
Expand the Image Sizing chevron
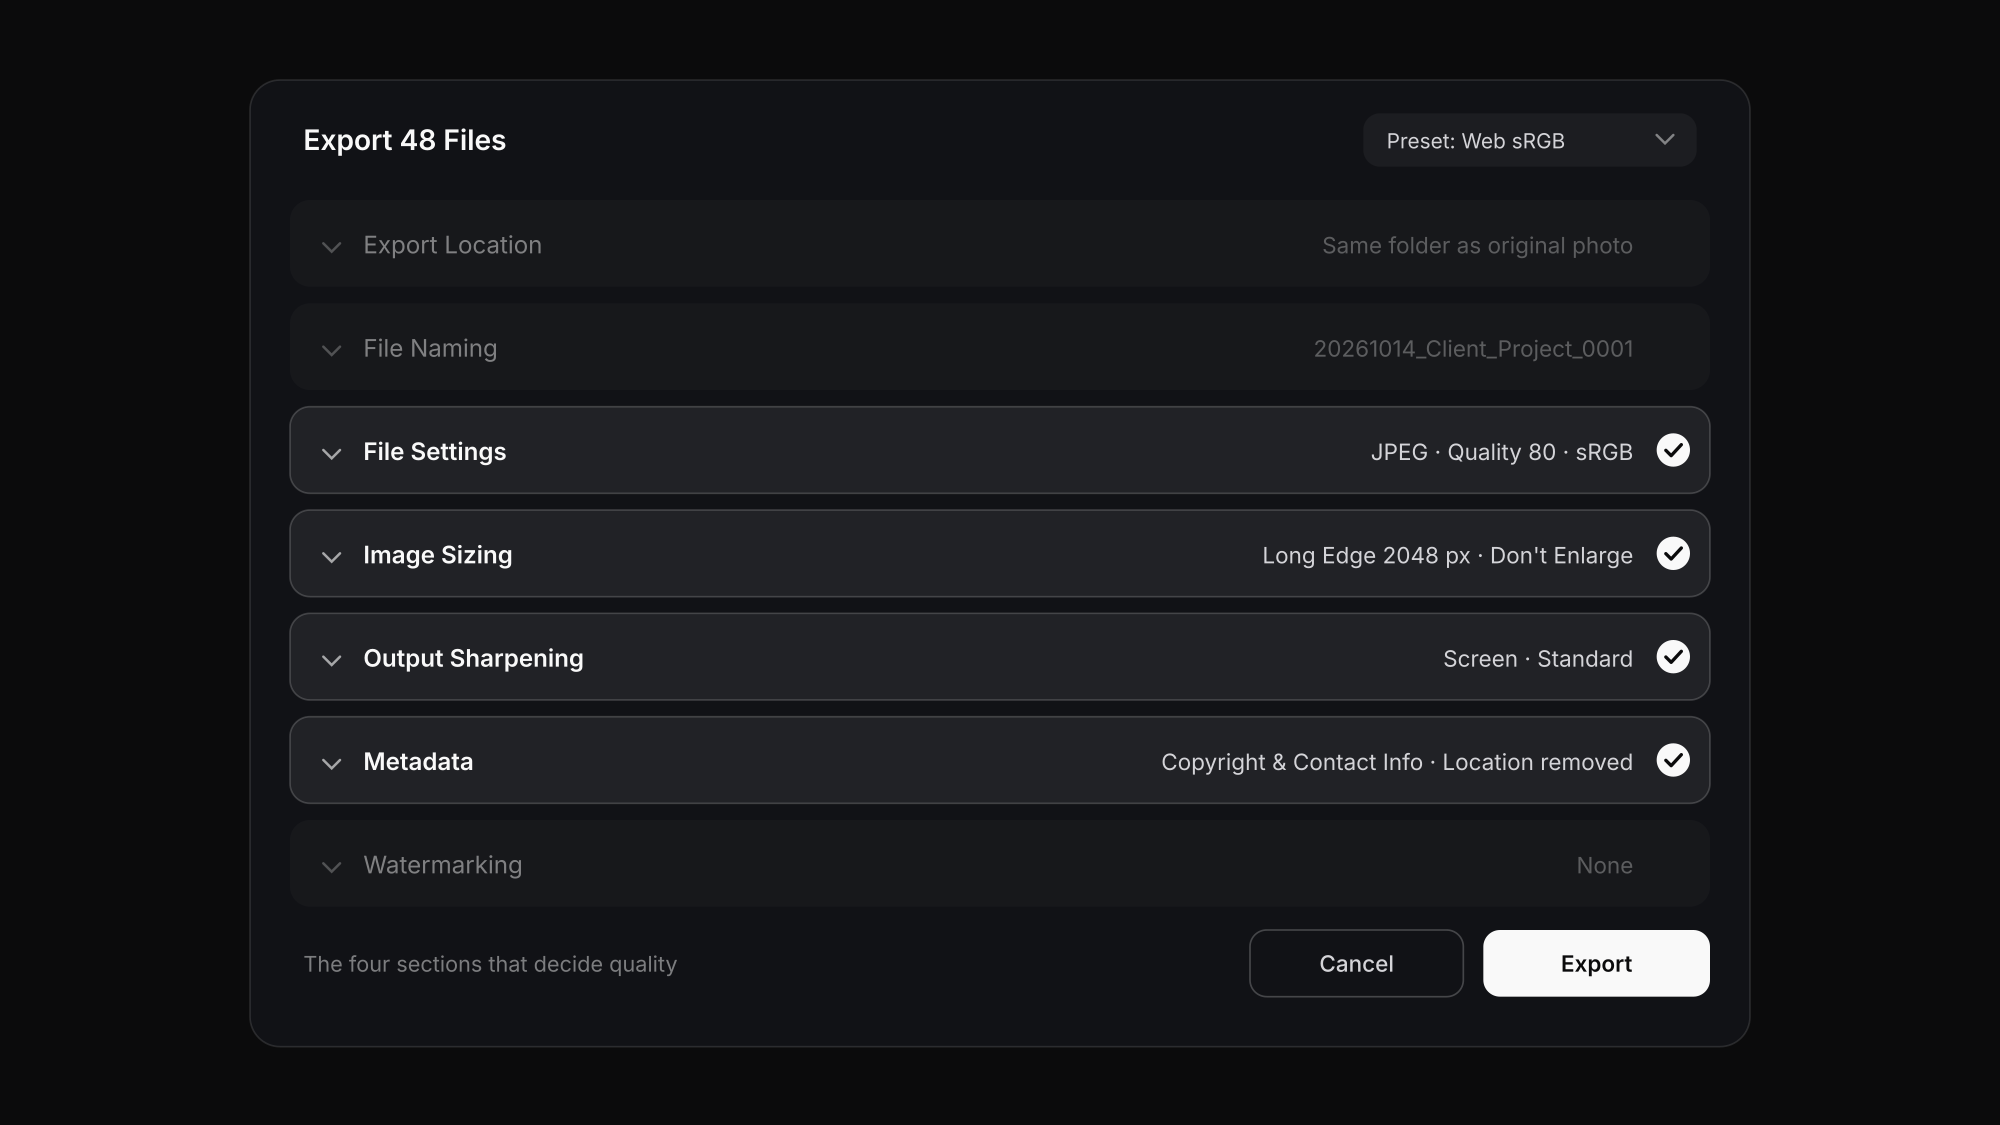(331, 557)
